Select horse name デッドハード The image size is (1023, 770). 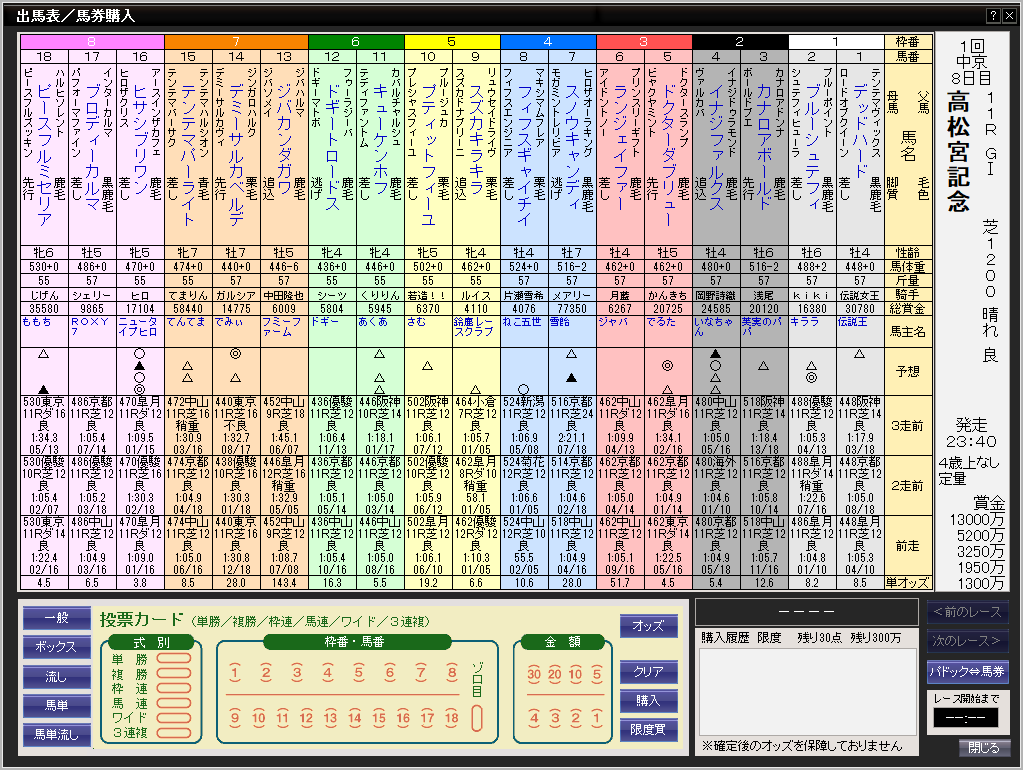point(860,131)
